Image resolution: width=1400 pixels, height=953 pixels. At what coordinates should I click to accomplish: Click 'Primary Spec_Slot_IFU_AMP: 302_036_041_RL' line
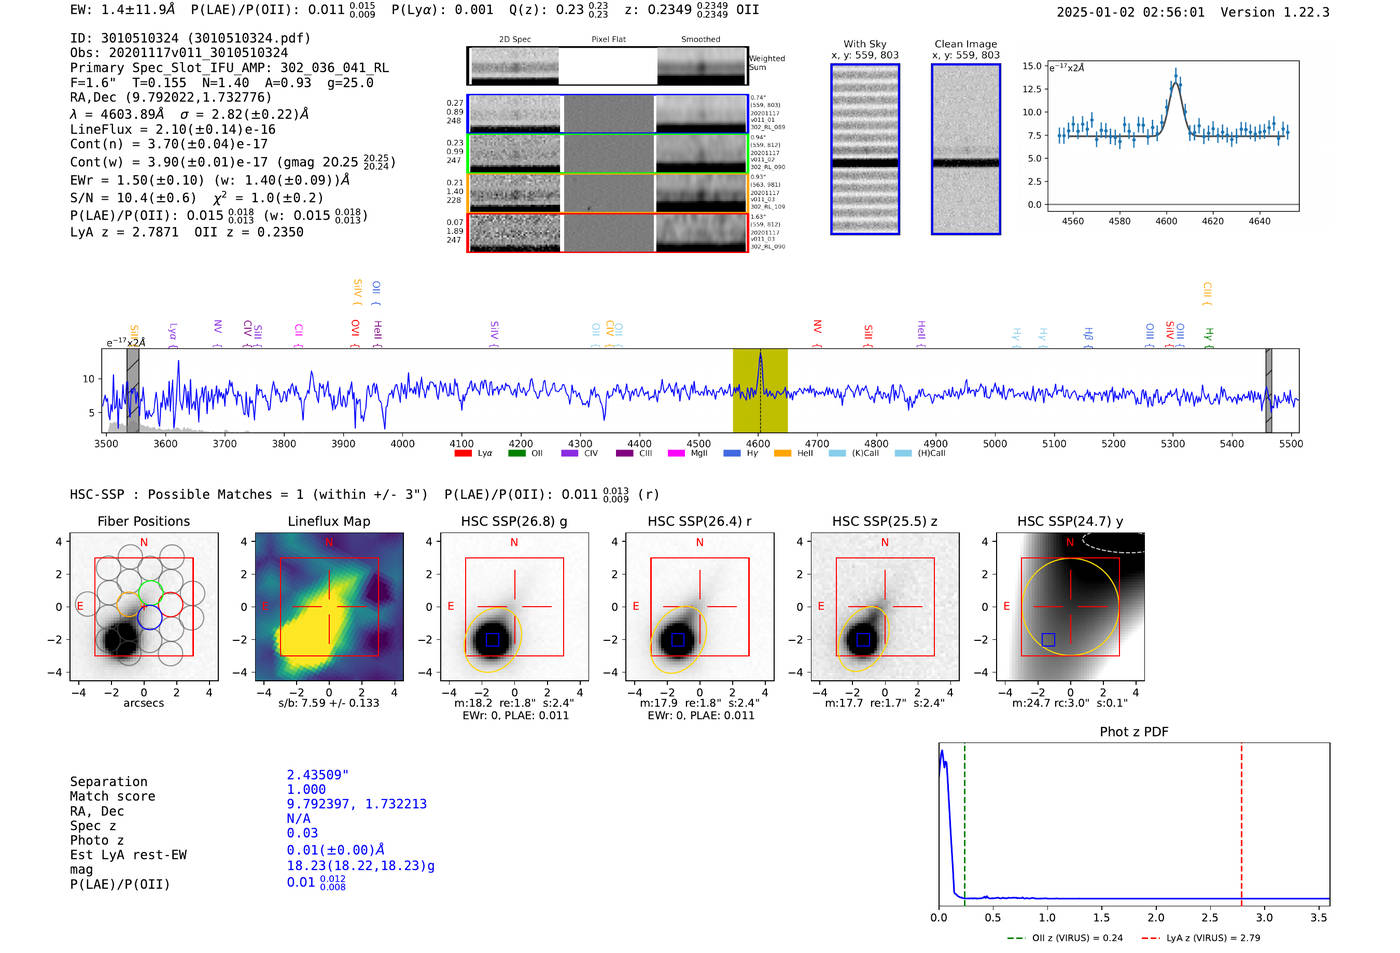pos(229,68)
